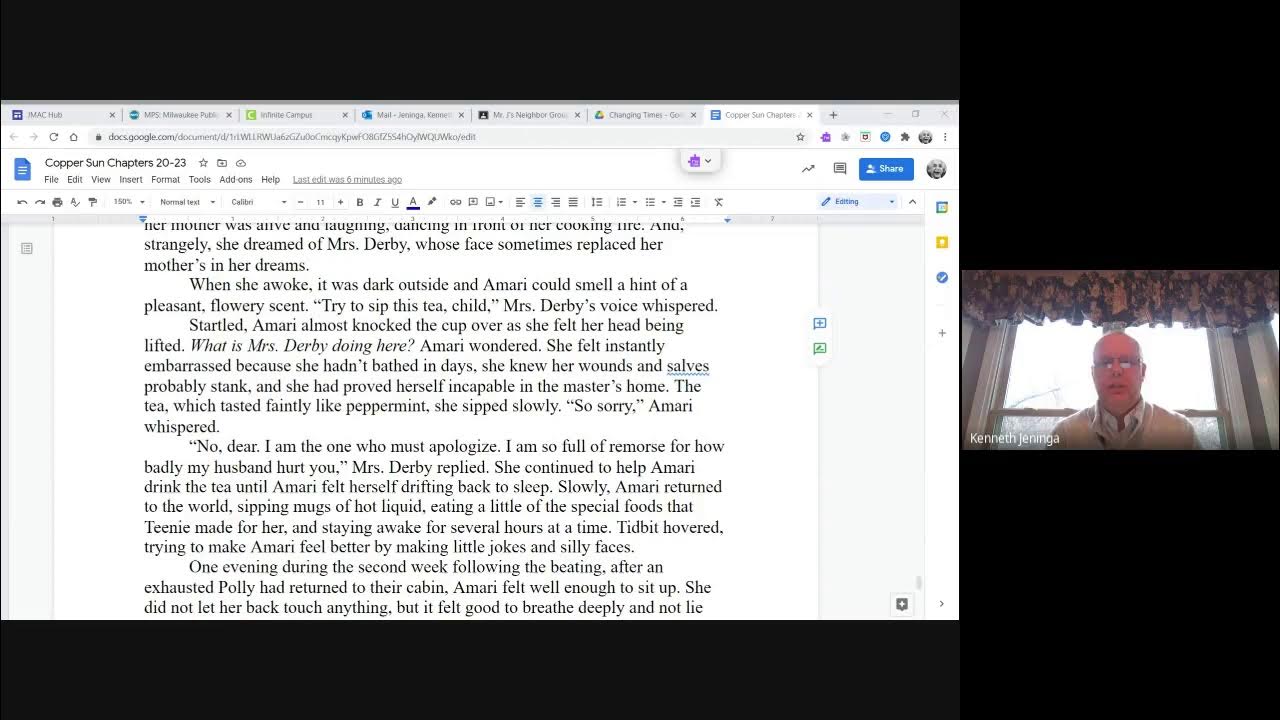This screenshot has width=1280, height=720.
Task: Open line spacing options
Action: tap(597, 202)
